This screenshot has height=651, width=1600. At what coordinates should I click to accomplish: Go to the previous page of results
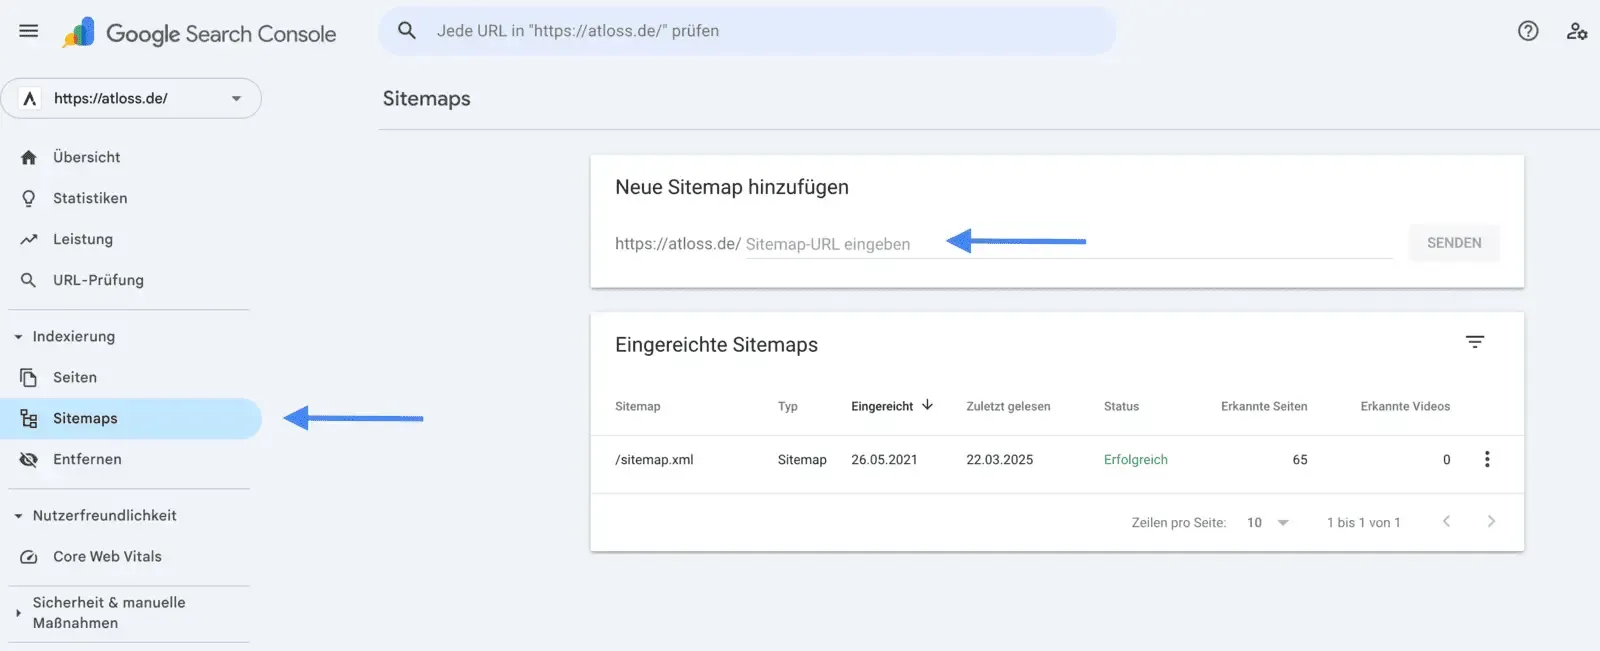1446,521
